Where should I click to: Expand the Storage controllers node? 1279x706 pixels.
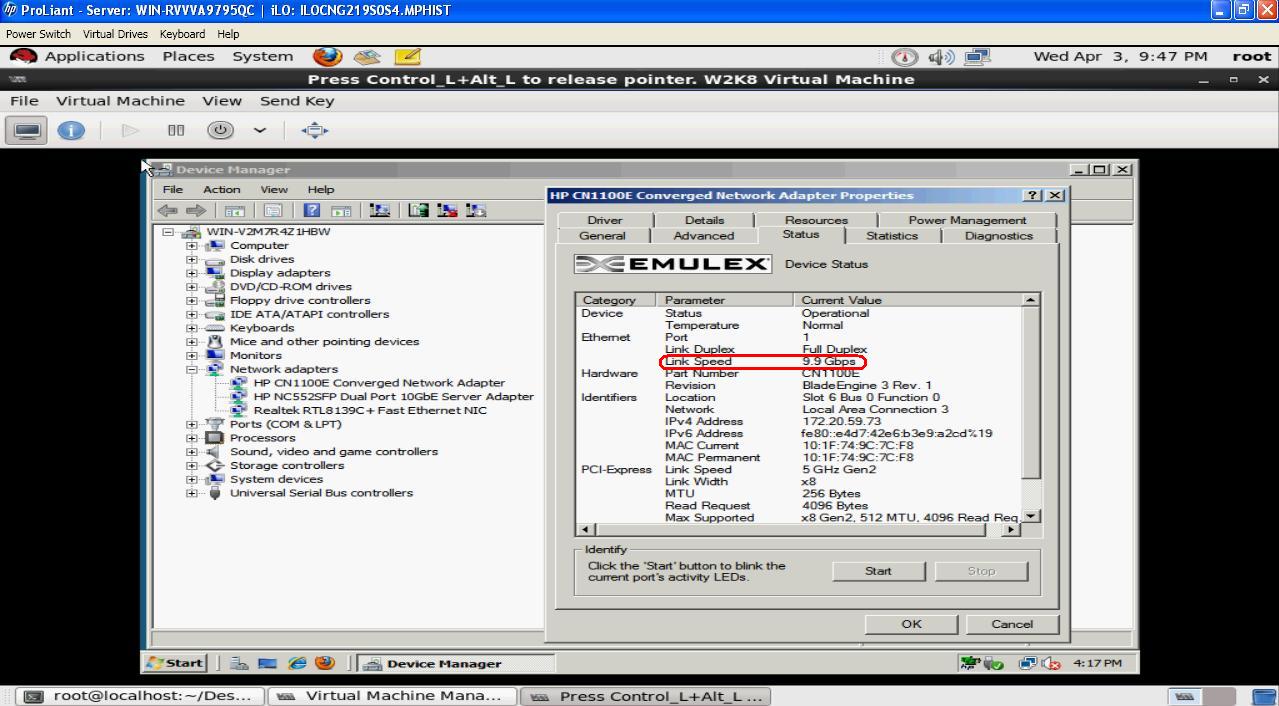click(x=192, y=465)
